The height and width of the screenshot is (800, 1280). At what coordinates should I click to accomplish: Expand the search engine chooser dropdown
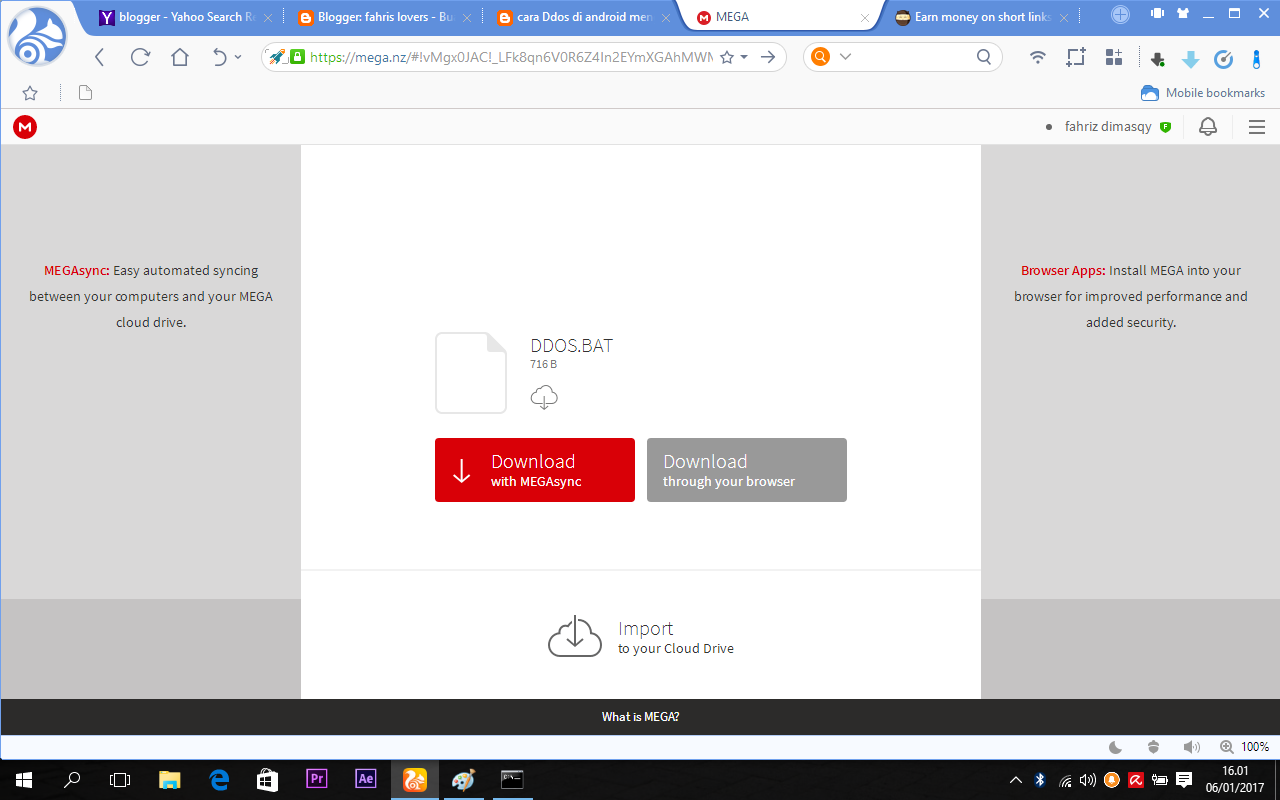point(845,57)
